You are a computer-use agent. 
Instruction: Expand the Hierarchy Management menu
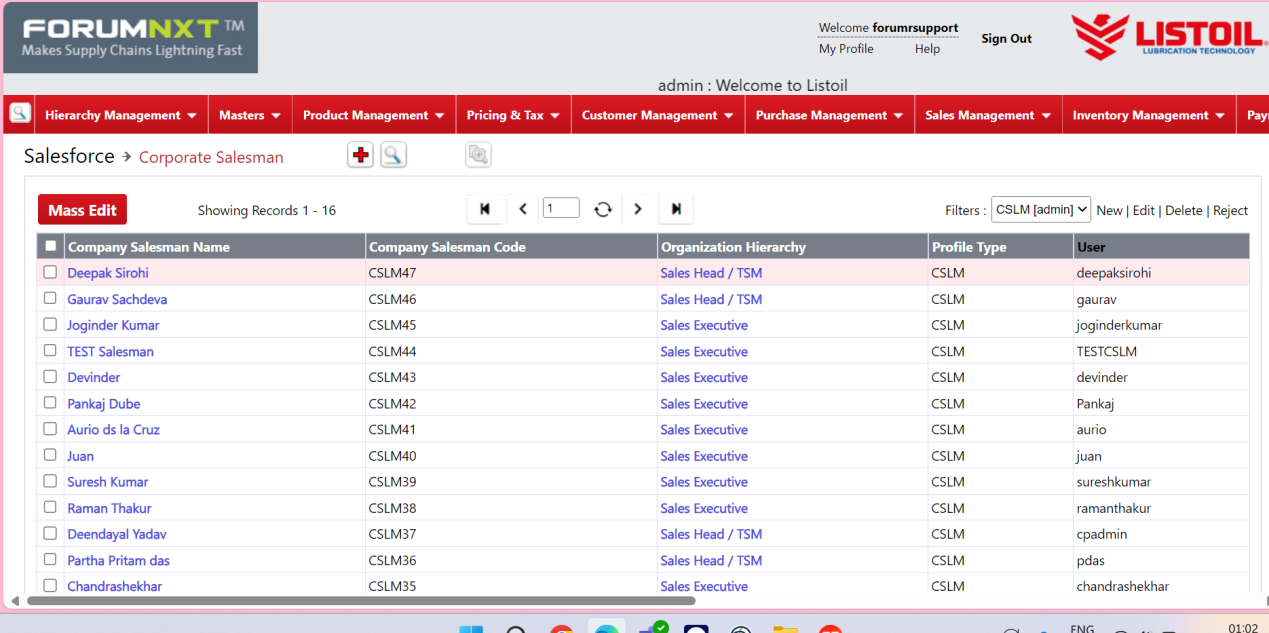tap(121, 115)
